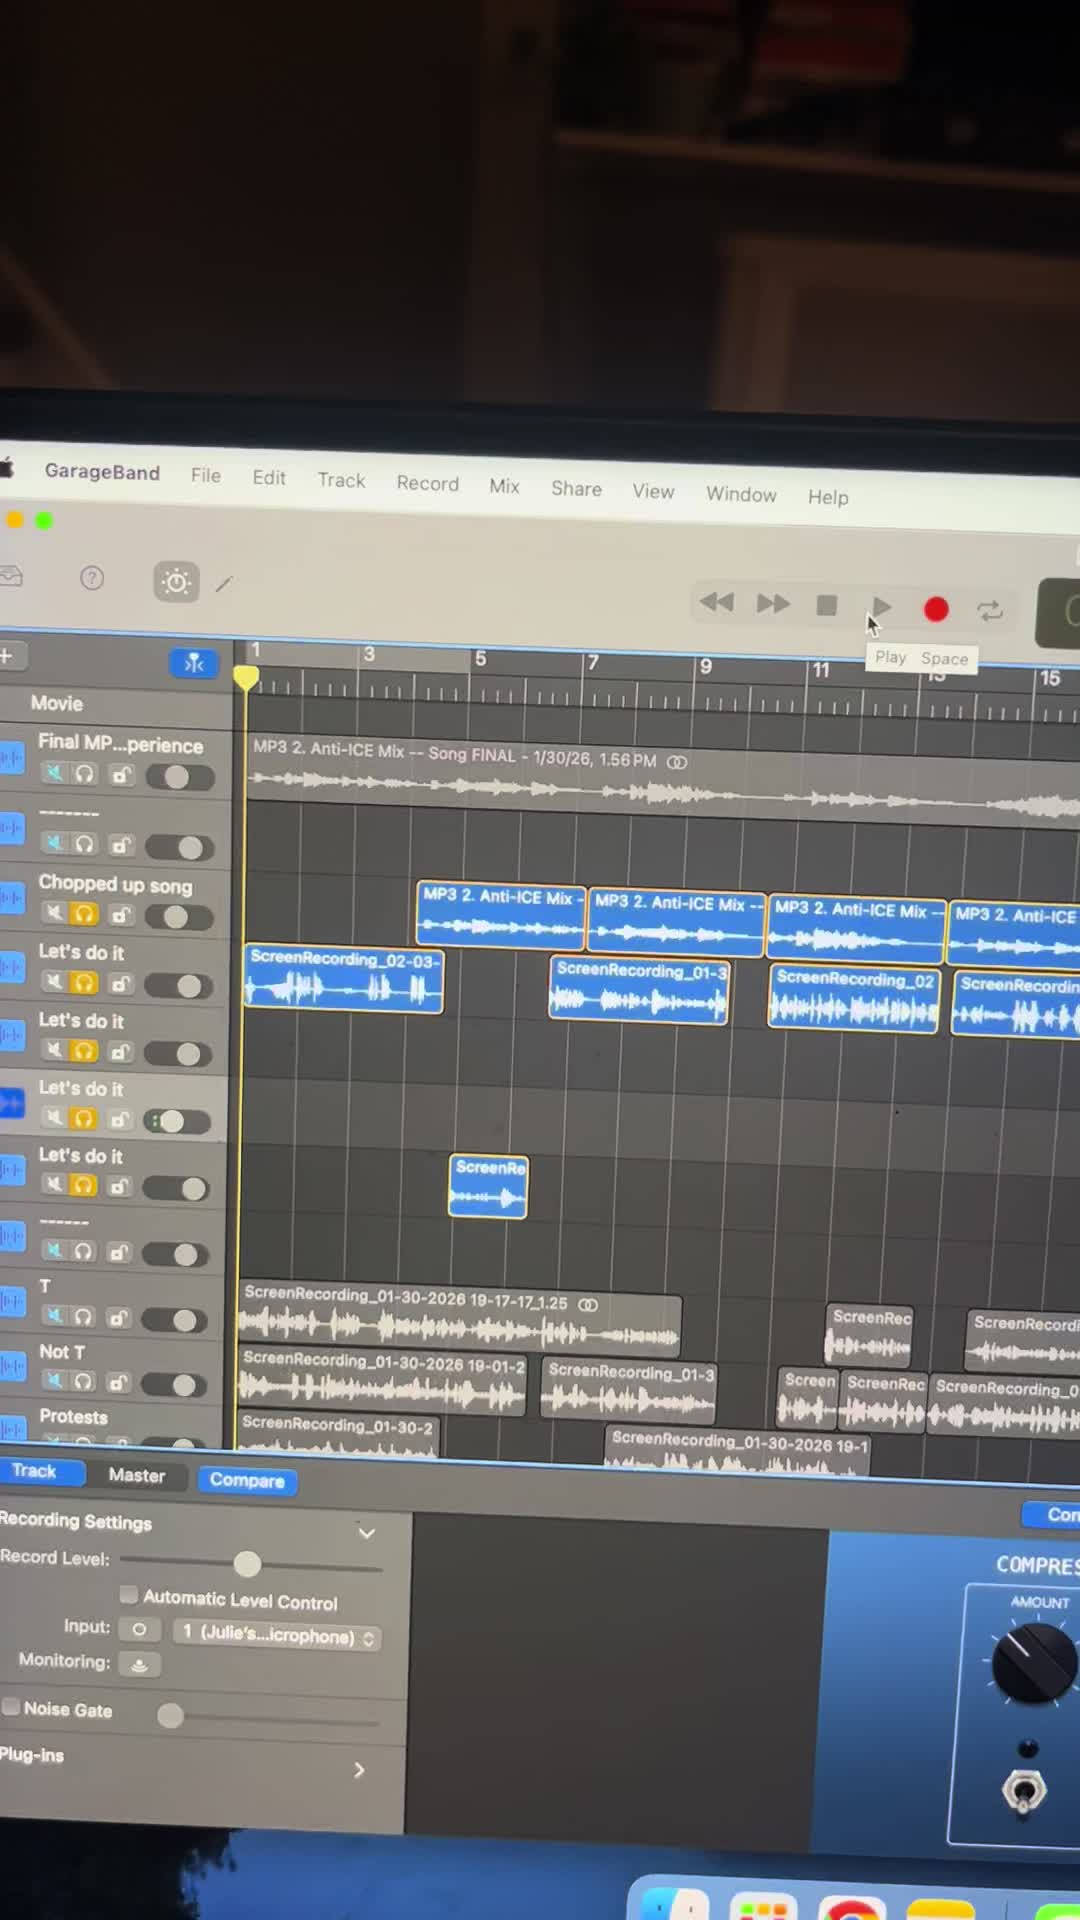Open the Input source dropdown (Julie's...icrophone)
Viewport: 1080px width, 1920px height.
pos(277,1635)
